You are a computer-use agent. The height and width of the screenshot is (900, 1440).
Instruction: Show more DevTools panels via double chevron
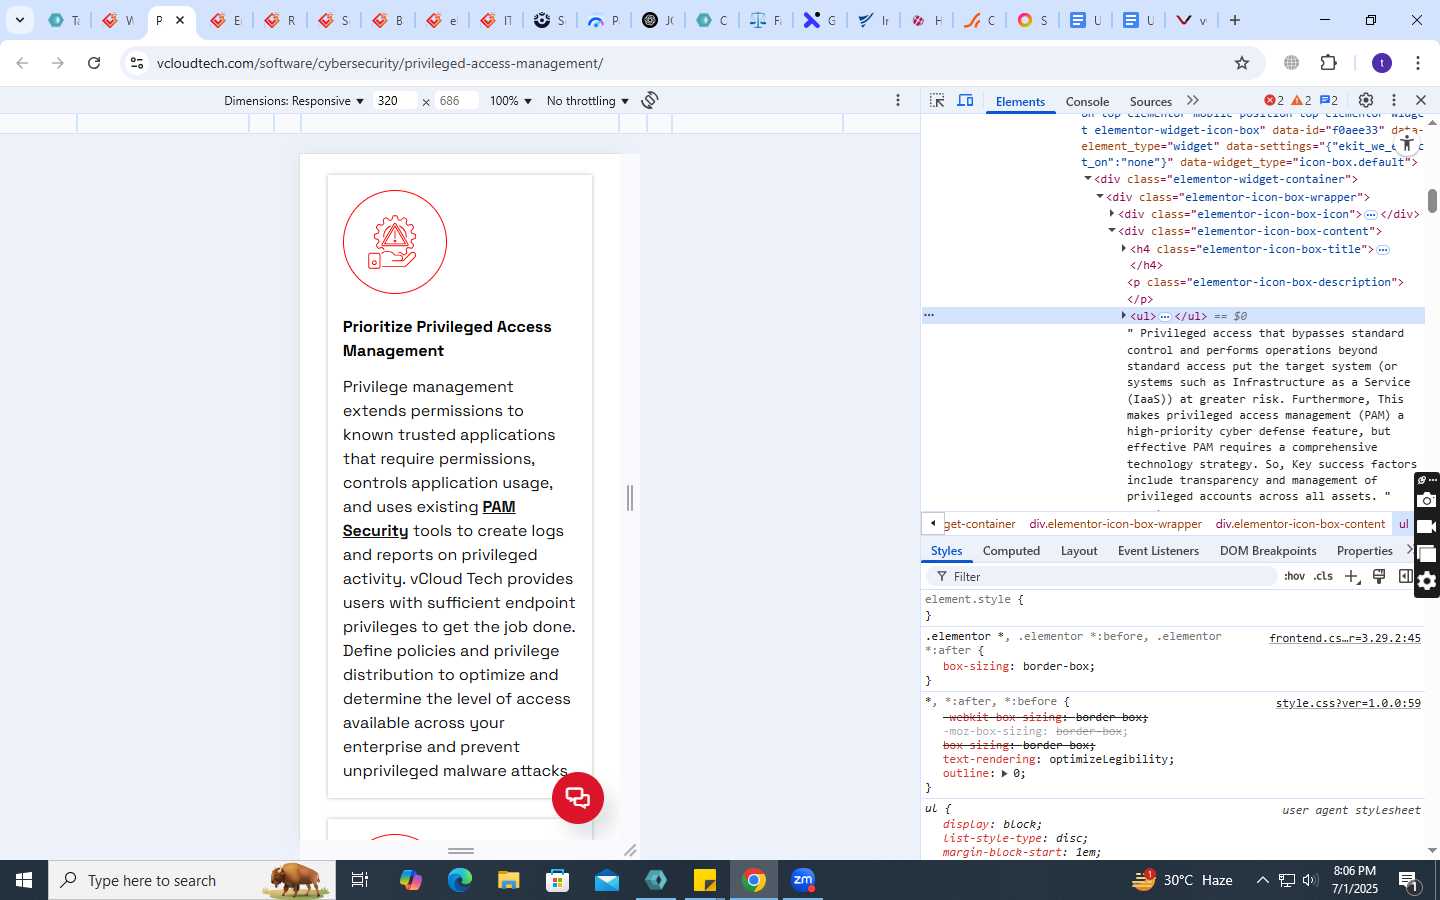1193,100
